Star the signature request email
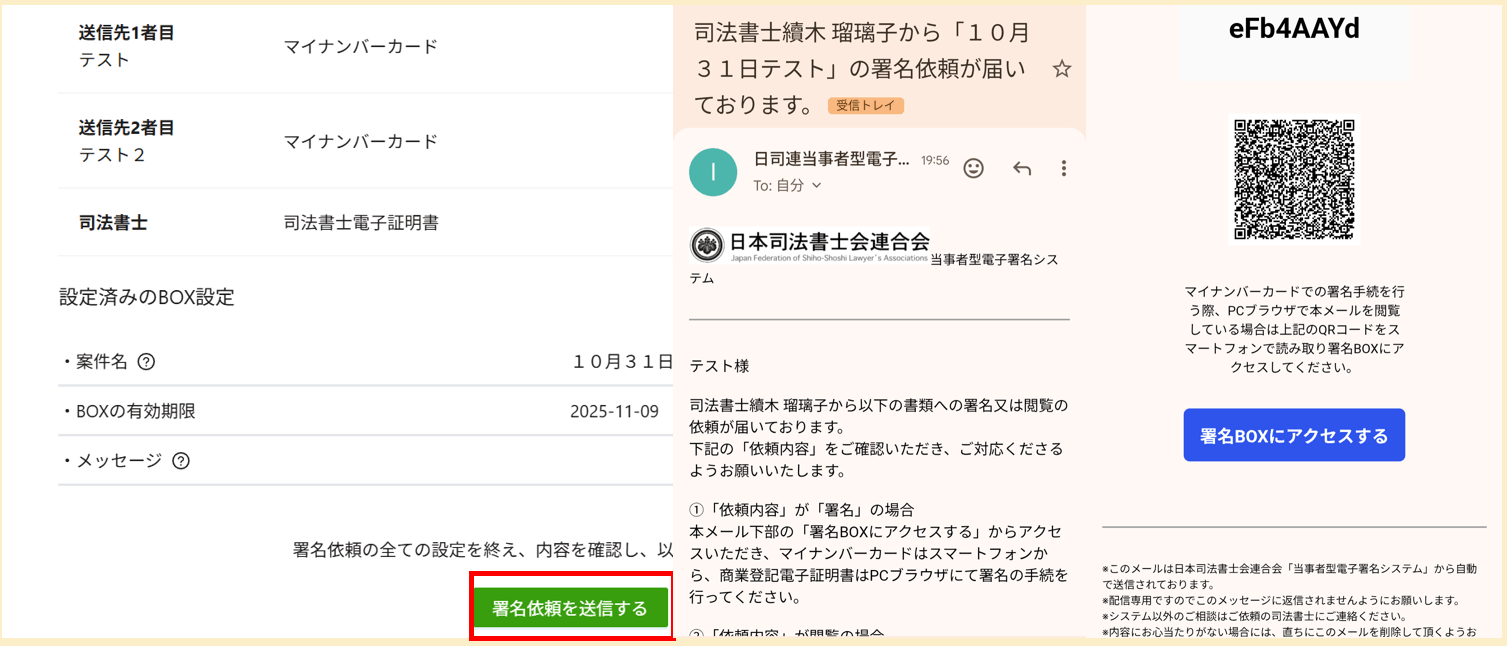 (1062, 69)
